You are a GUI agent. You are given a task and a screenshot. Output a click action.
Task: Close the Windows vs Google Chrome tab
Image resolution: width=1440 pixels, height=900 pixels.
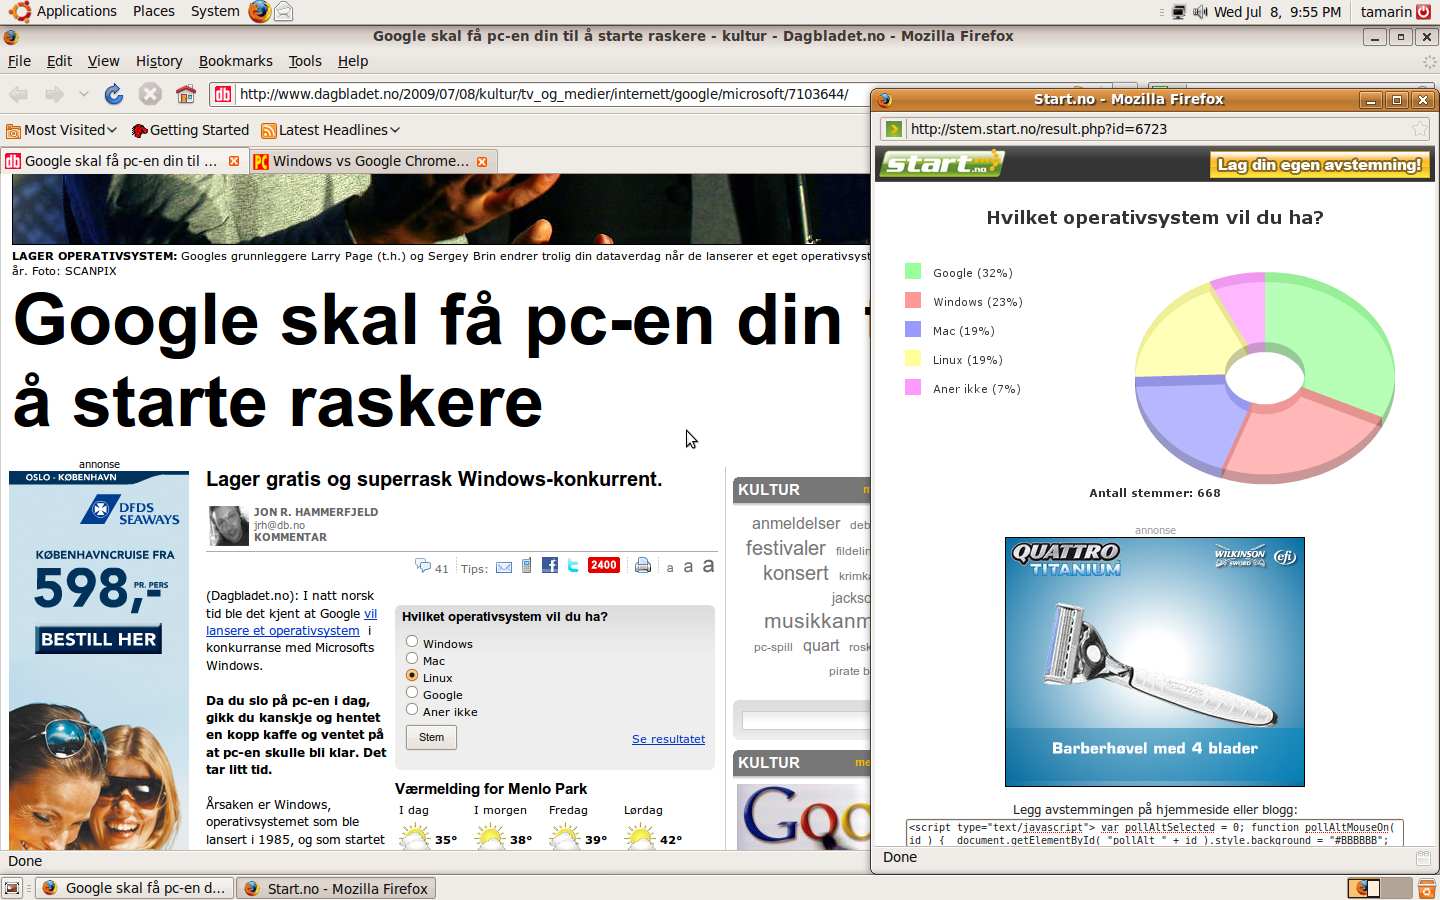482,161
